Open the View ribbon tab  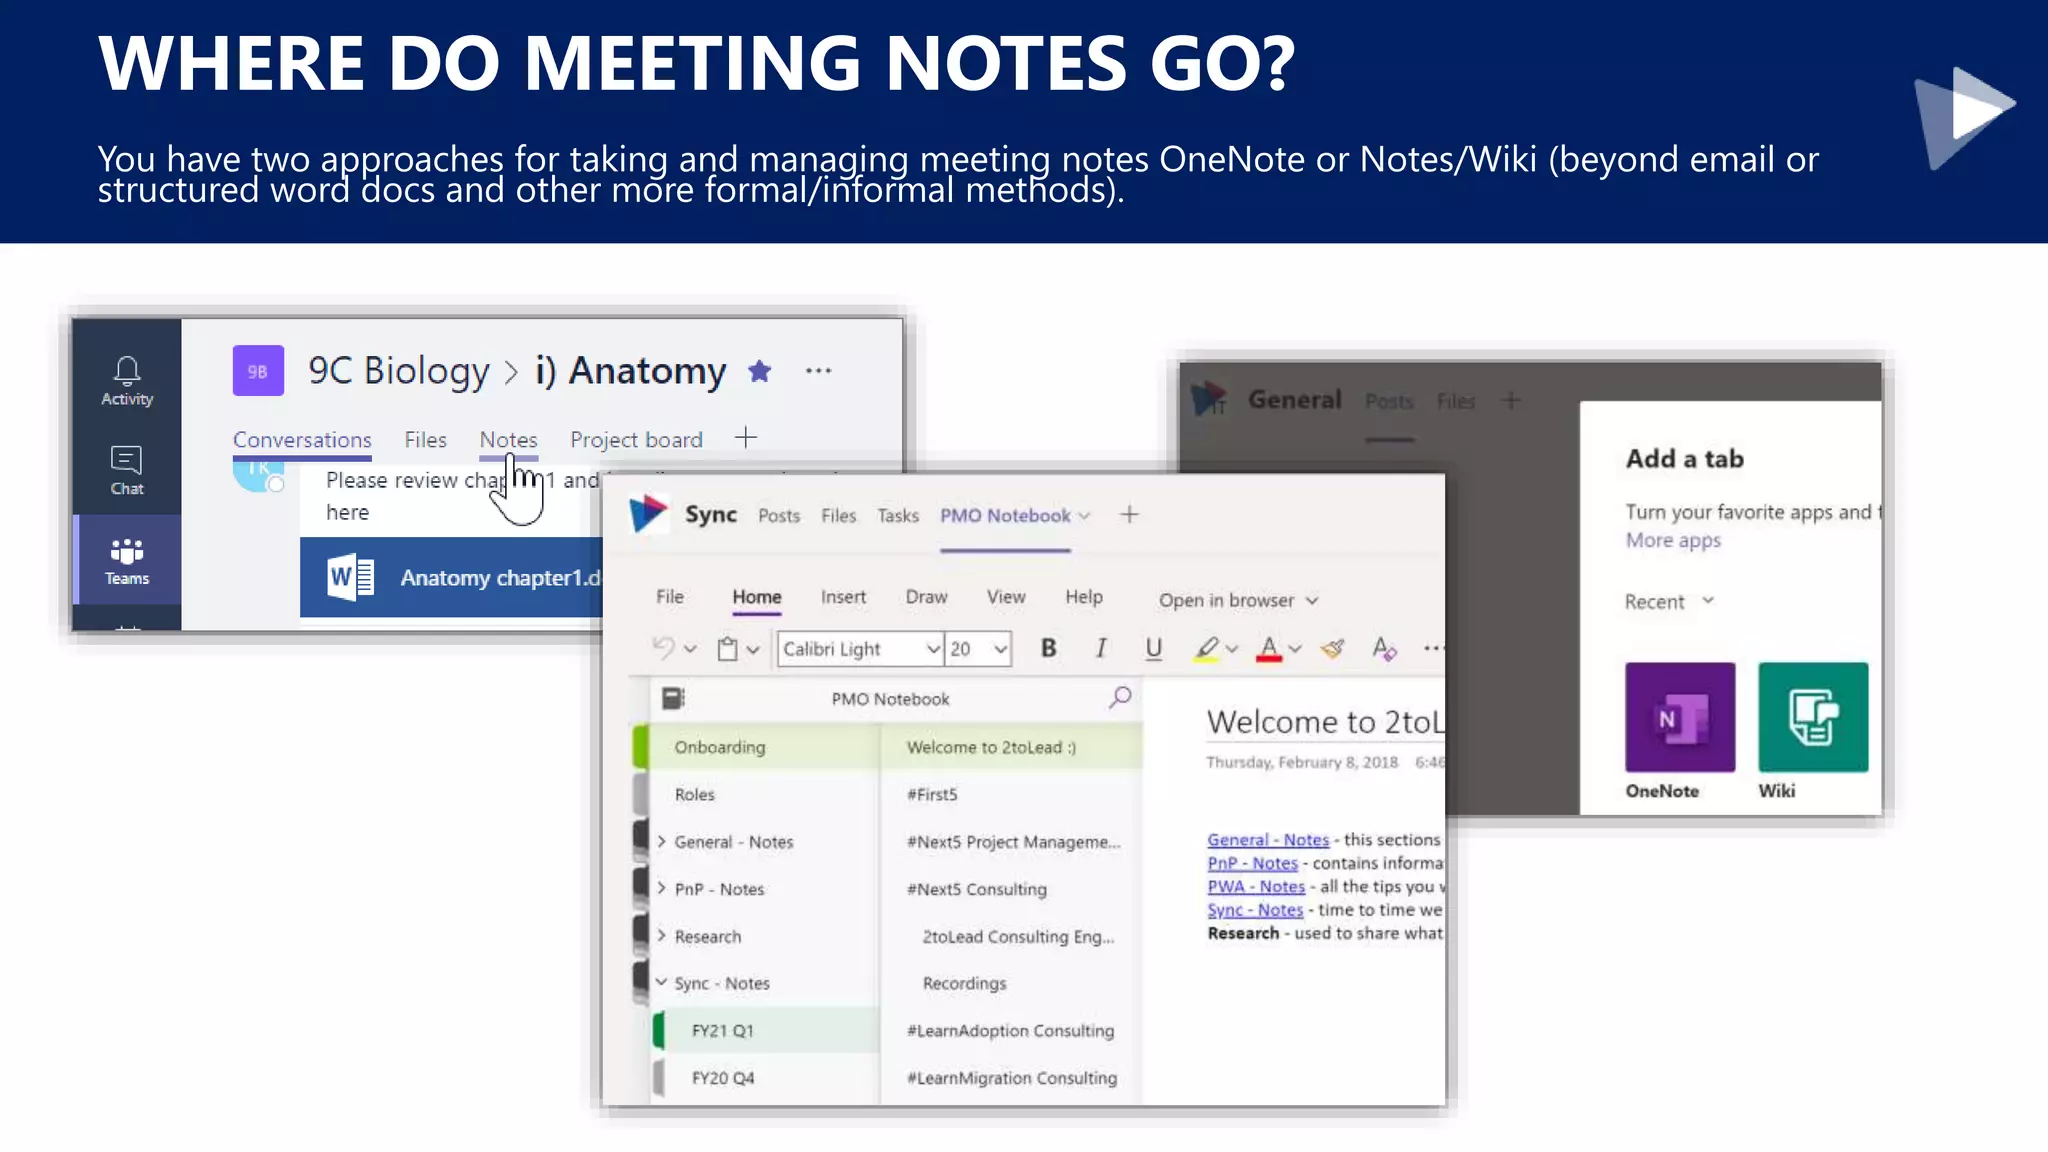(1006, 597)
